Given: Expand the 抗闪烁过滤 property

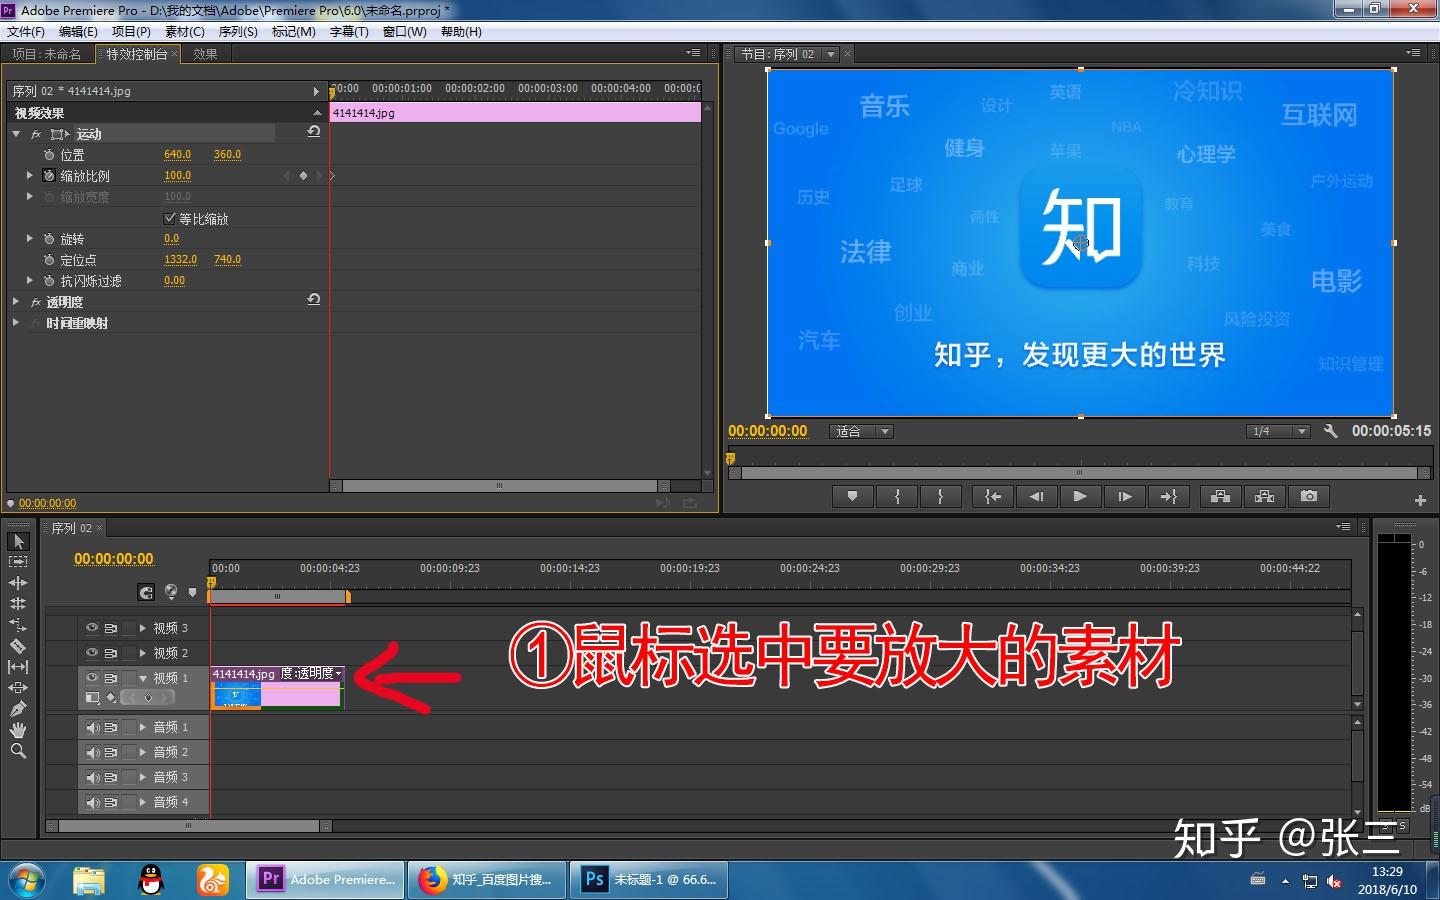Looking at the screenshot, I should pyautogui.click(x=29, y=281).
